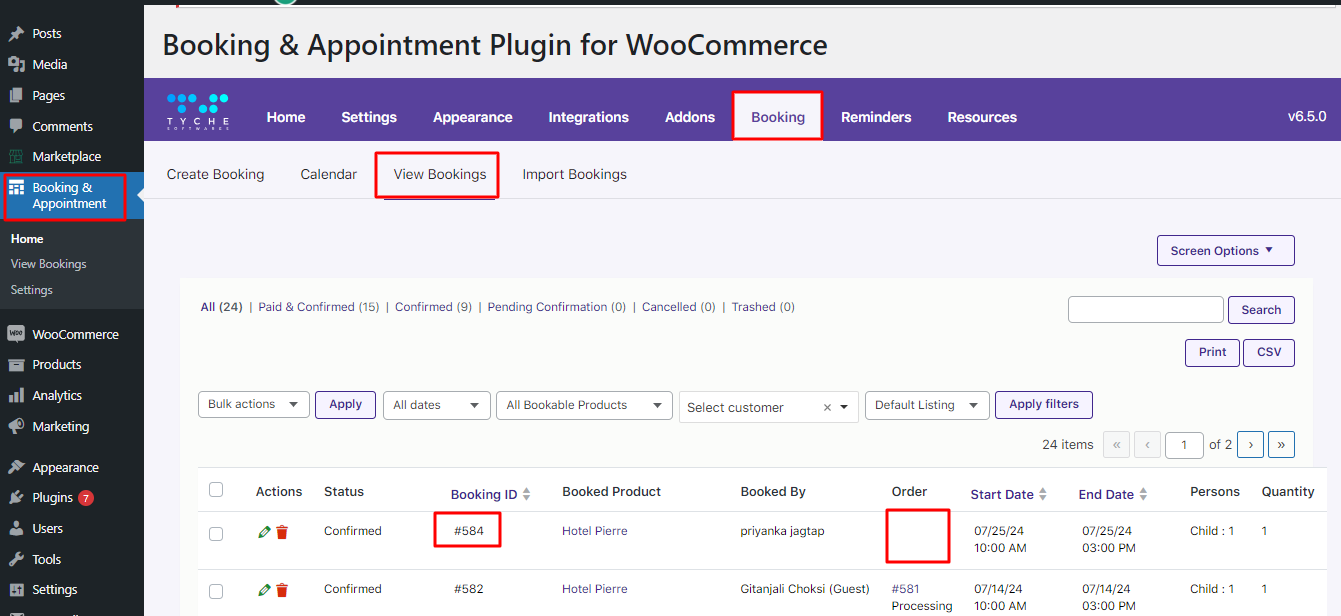This screenshot has height=616, width=1341.
Task: Go to last page of bookings
Action: [1282, 445]
